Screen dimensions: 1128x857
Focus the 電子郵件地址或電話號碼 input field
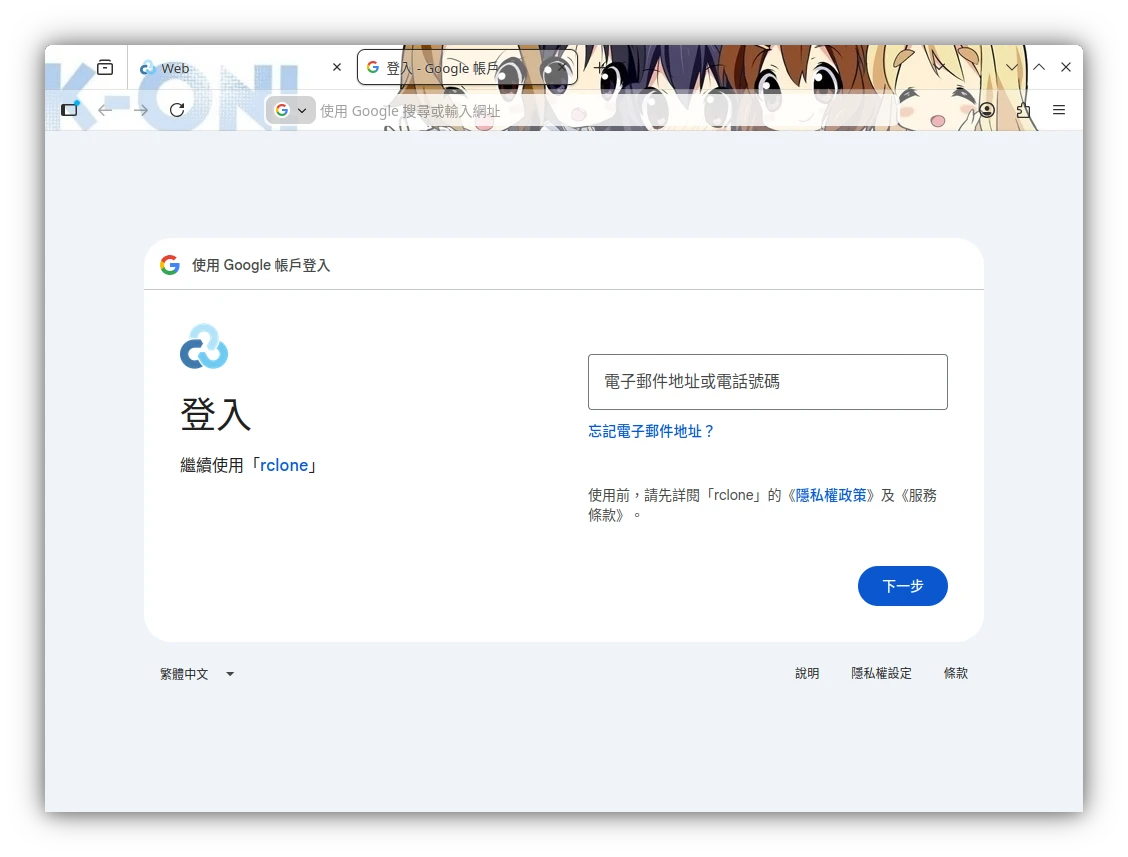[768, 382]
